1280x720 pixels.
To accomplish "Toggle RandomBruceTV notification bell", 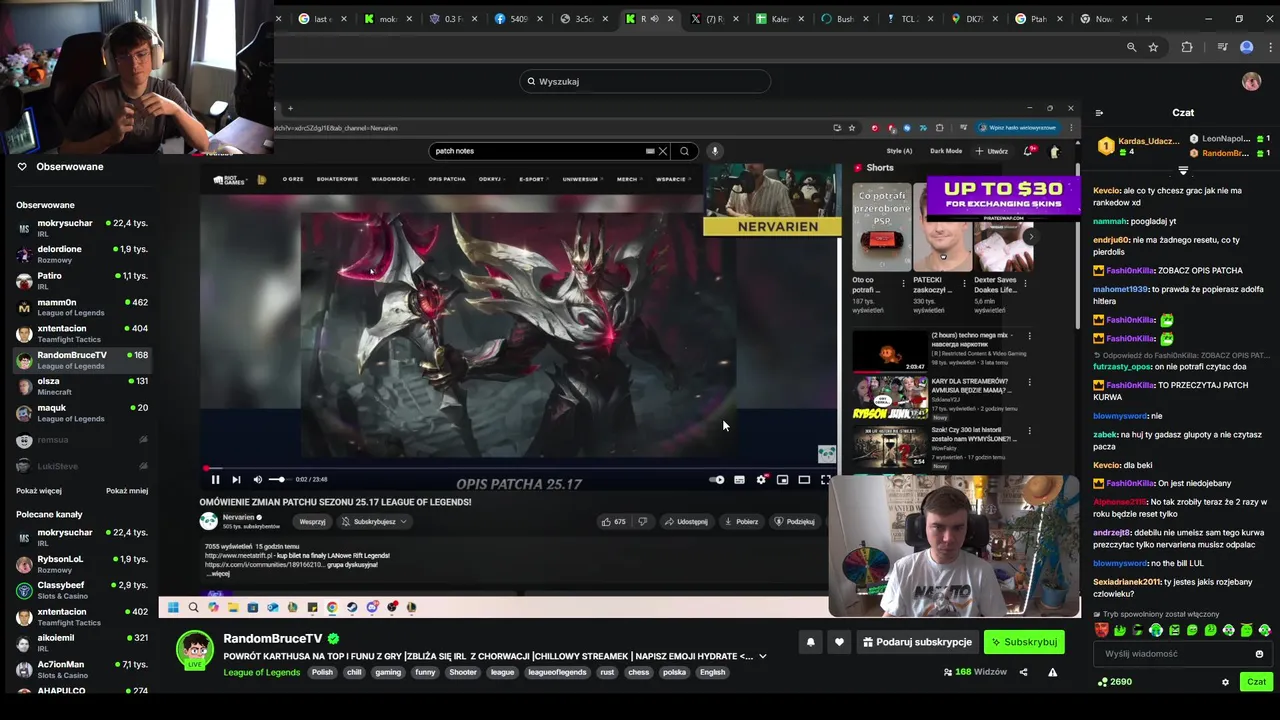I will (811, 642).
